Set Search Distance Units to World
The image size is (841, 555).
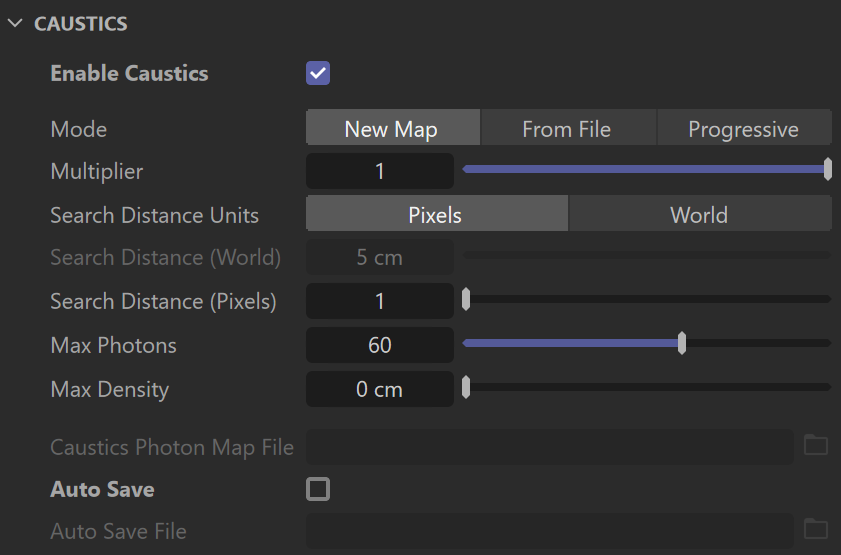point(700,213)
